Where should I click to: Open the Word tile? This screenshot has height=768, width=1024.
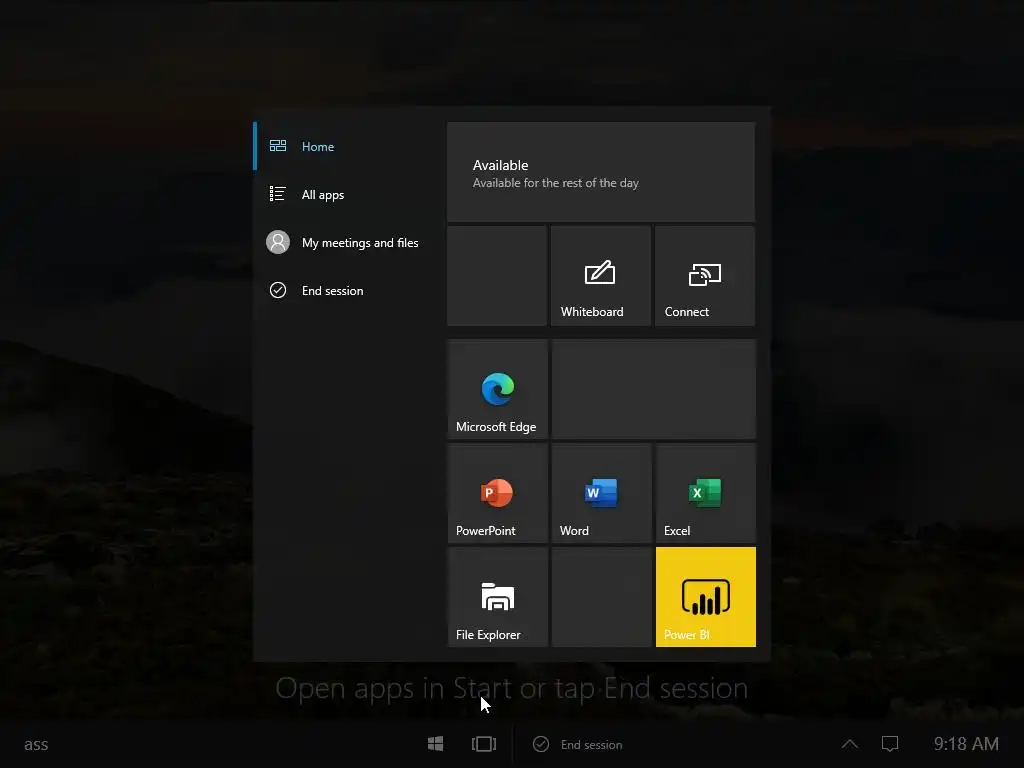coord(601,493)
